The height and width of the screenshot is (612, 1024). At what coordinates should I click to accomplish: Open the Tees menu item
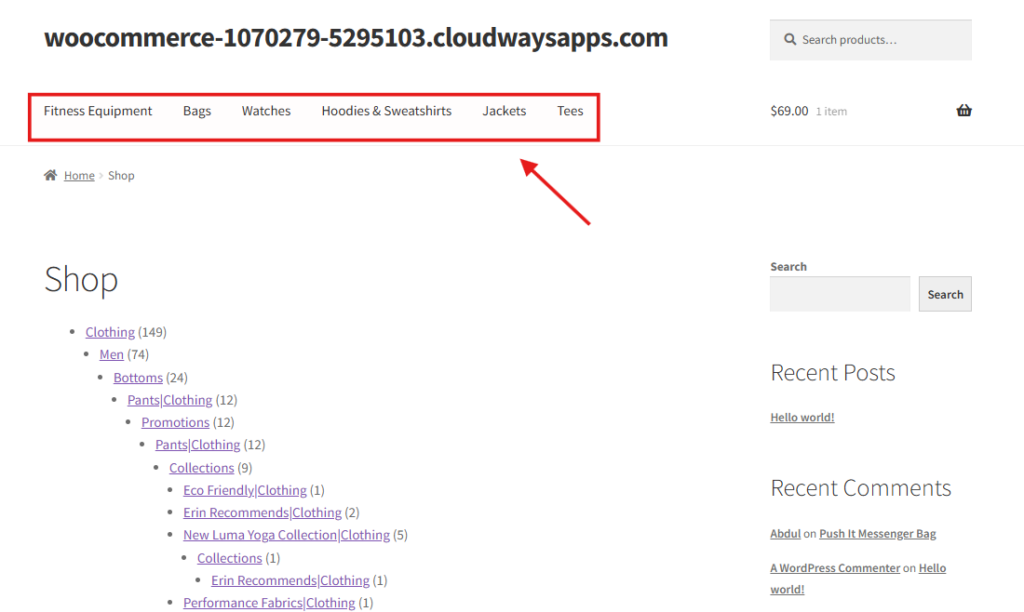point(570,111)
